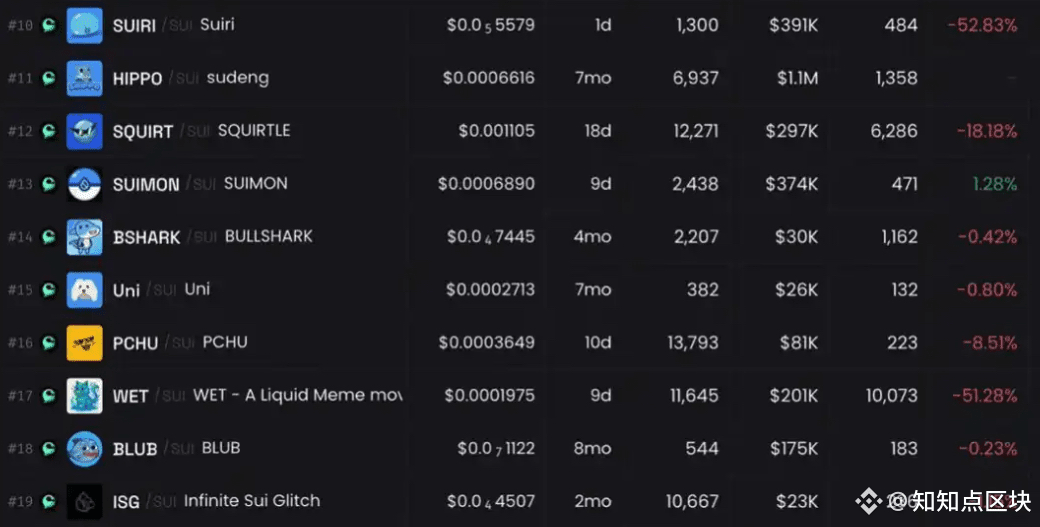This screenshot has width=1040, height=527.
Task: Click the HIPPO token logo
Action: pyautogui.click(x=84, y=78)
